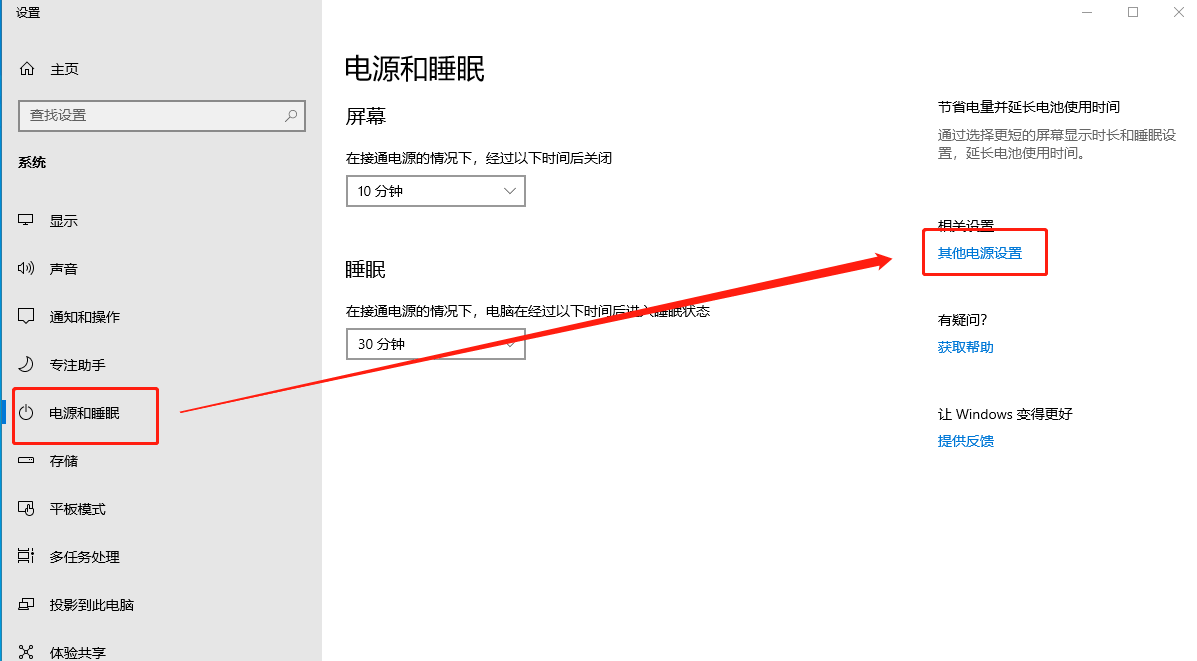This screenshot has height=661, width=1197.
Task: Click the 电源和睡眠 power icon
Action: [x=25, y=412]
